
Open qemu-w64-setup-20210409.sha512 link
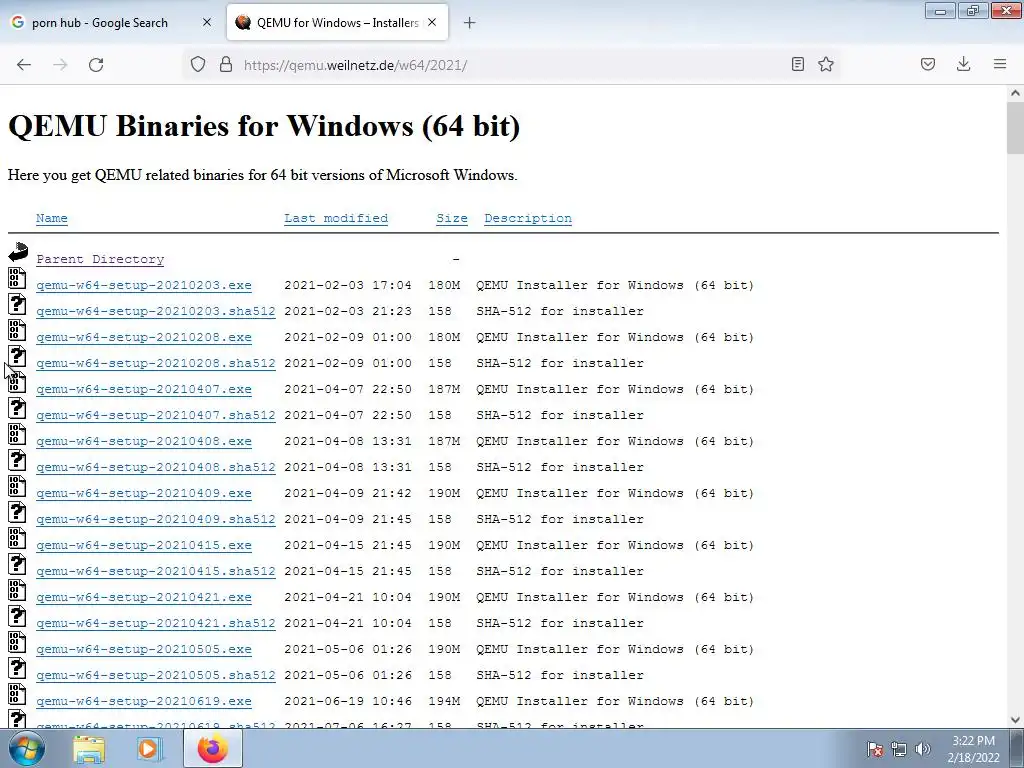tap(155, 519)
